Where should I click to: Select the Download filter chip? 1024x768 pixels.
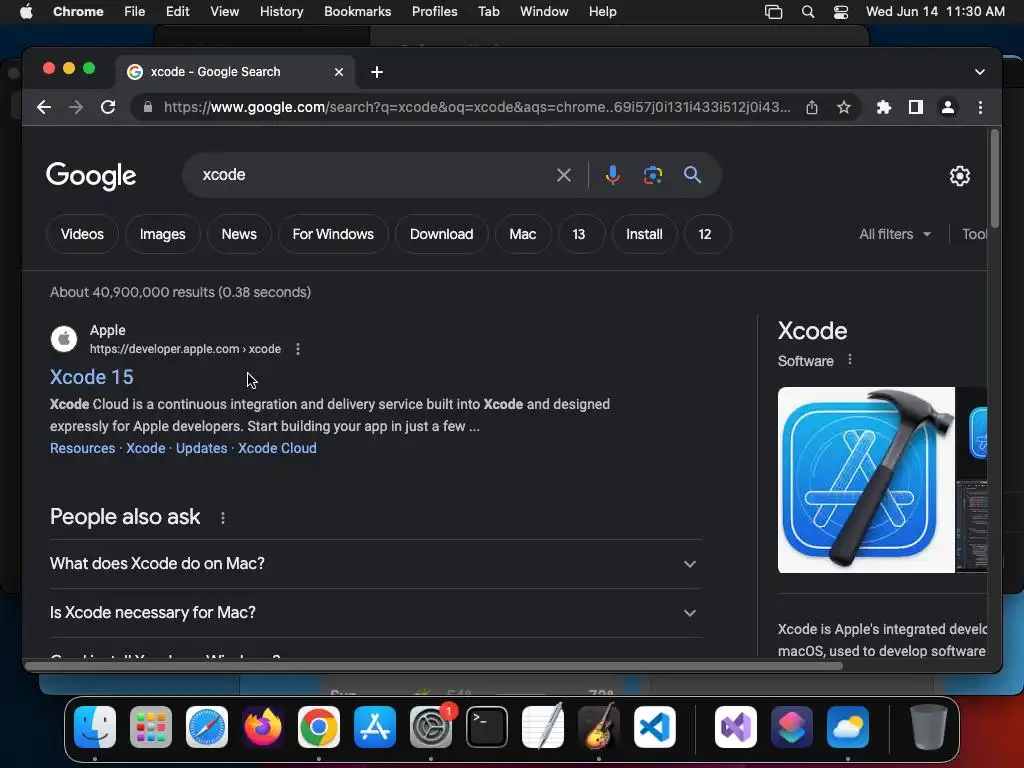coord(441,234)
